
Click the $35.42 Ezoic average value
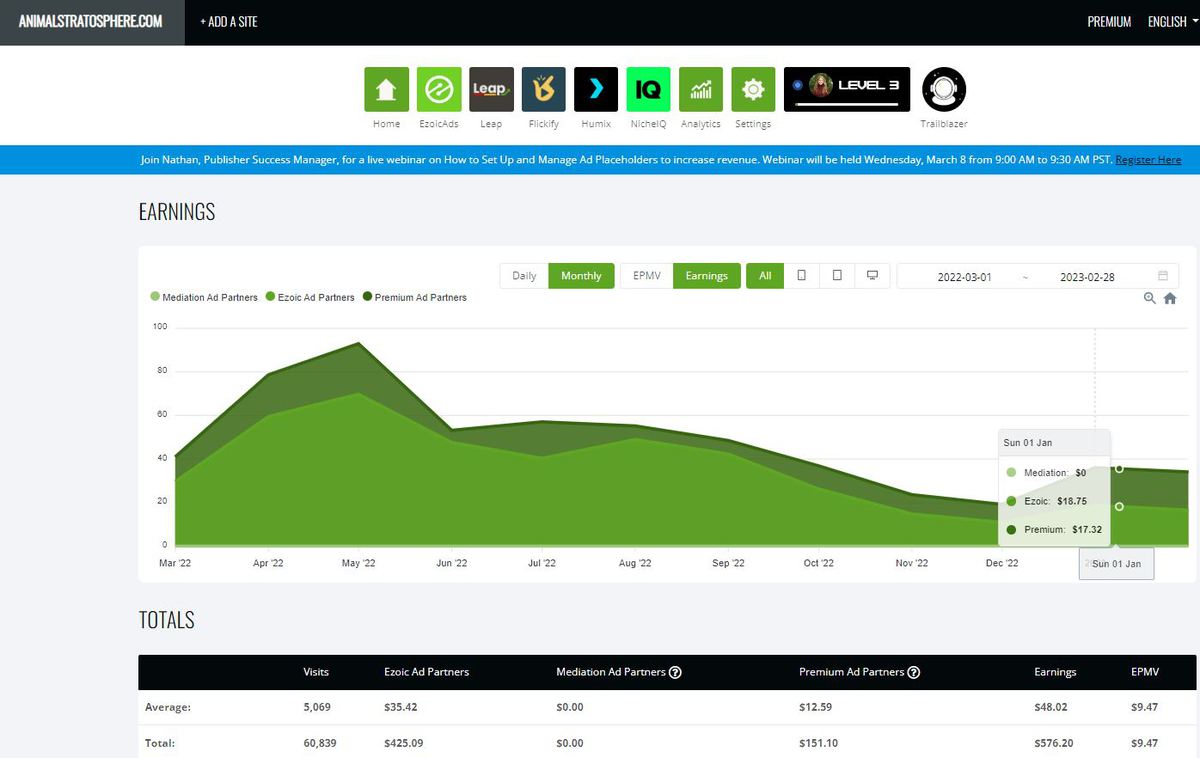coord(401,707)
